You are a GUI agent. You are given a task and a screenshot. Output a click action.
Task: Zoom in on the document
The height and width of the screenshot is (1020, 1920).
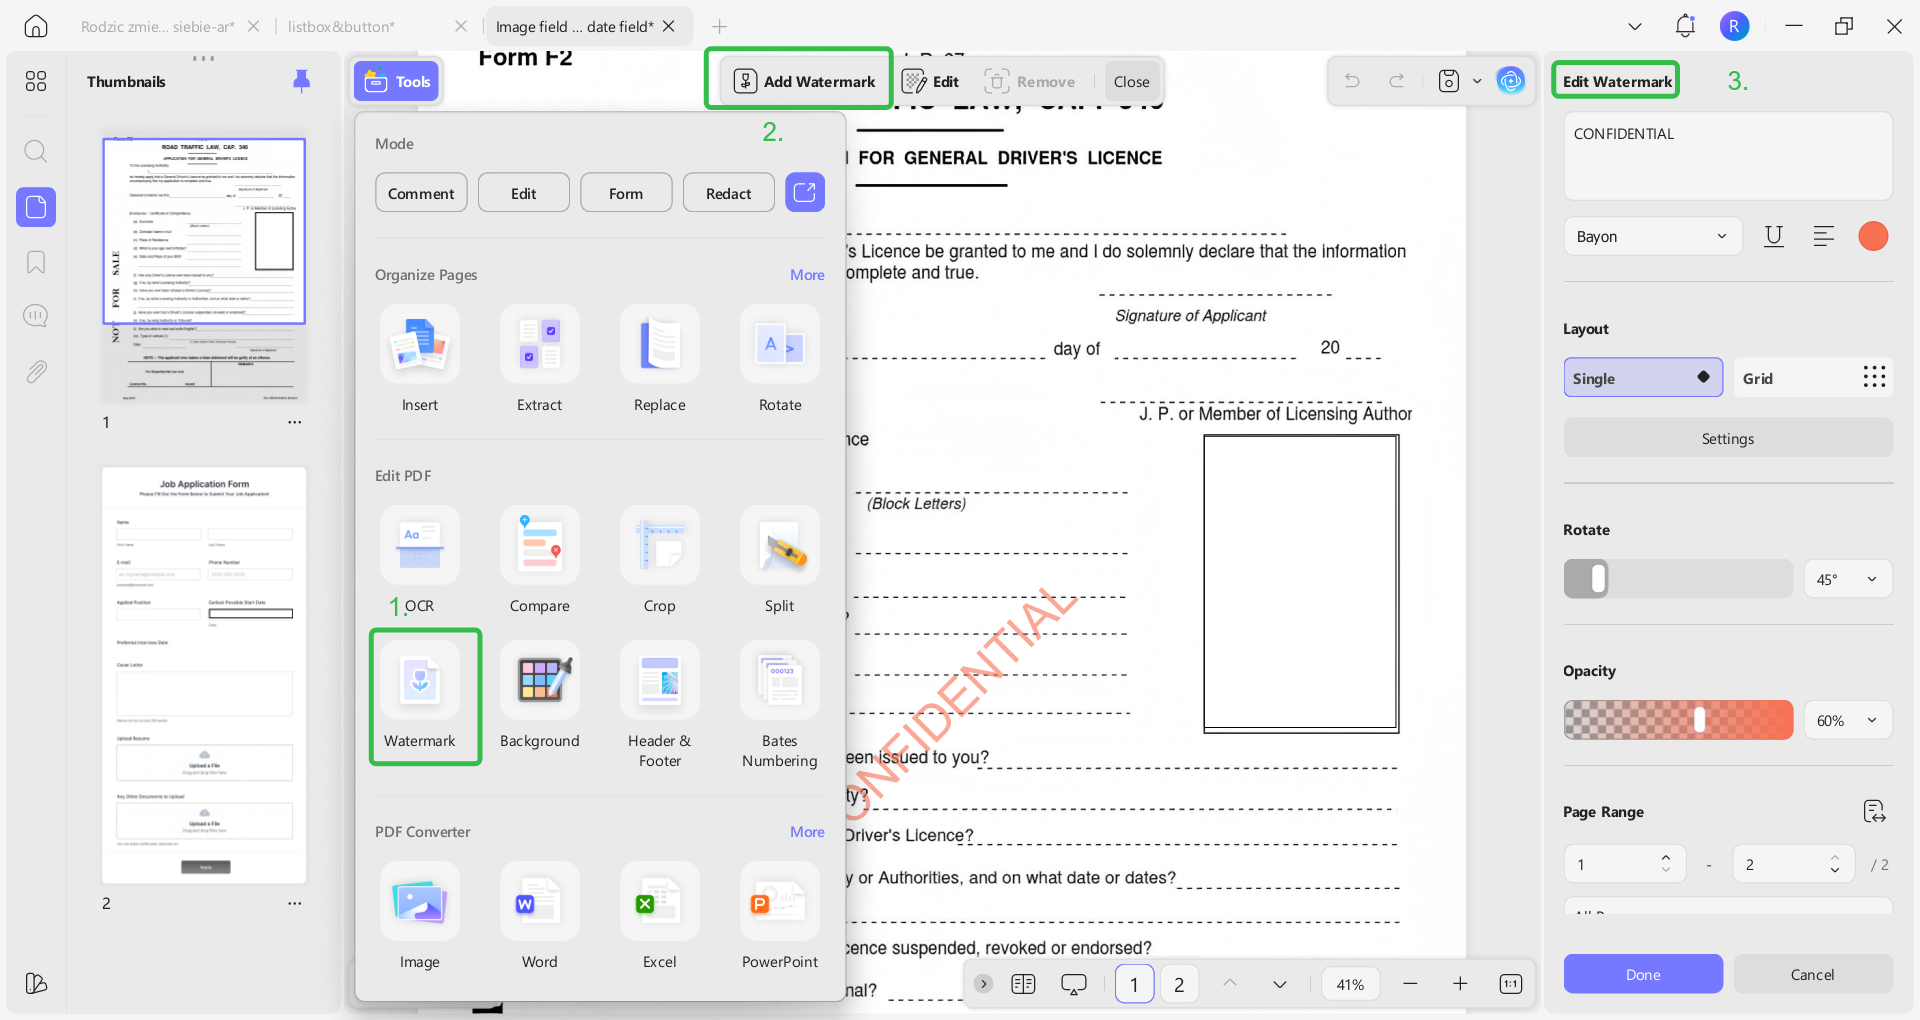(x=1460, y=984)
